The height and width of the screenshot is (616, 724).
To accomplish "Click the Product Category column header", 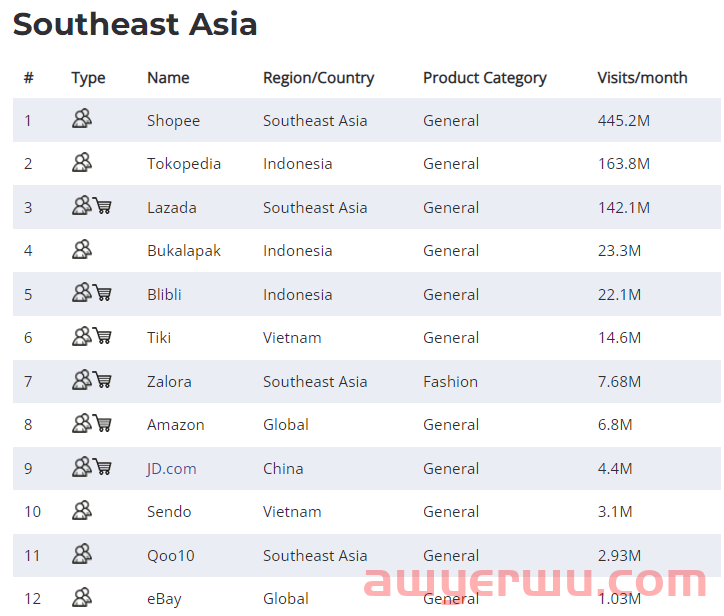I will pyautogui.click(x=485, y=78).
